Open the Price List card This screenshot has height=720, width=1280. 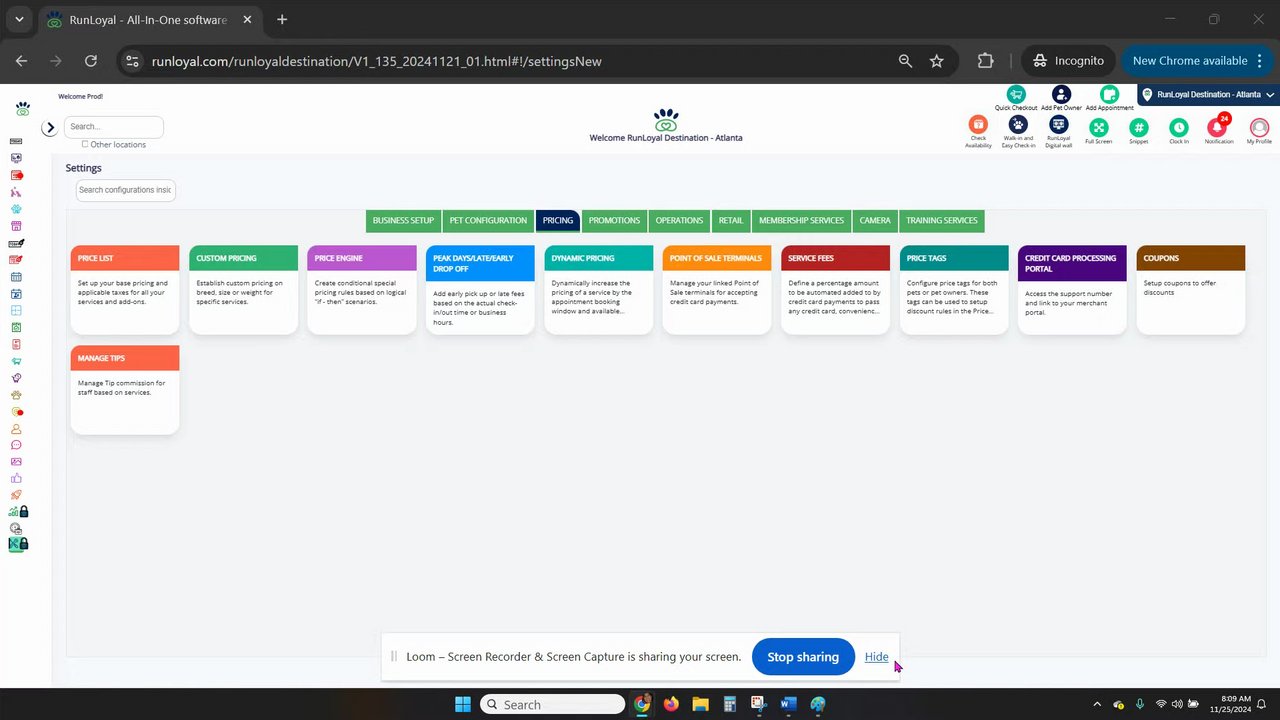125,290
